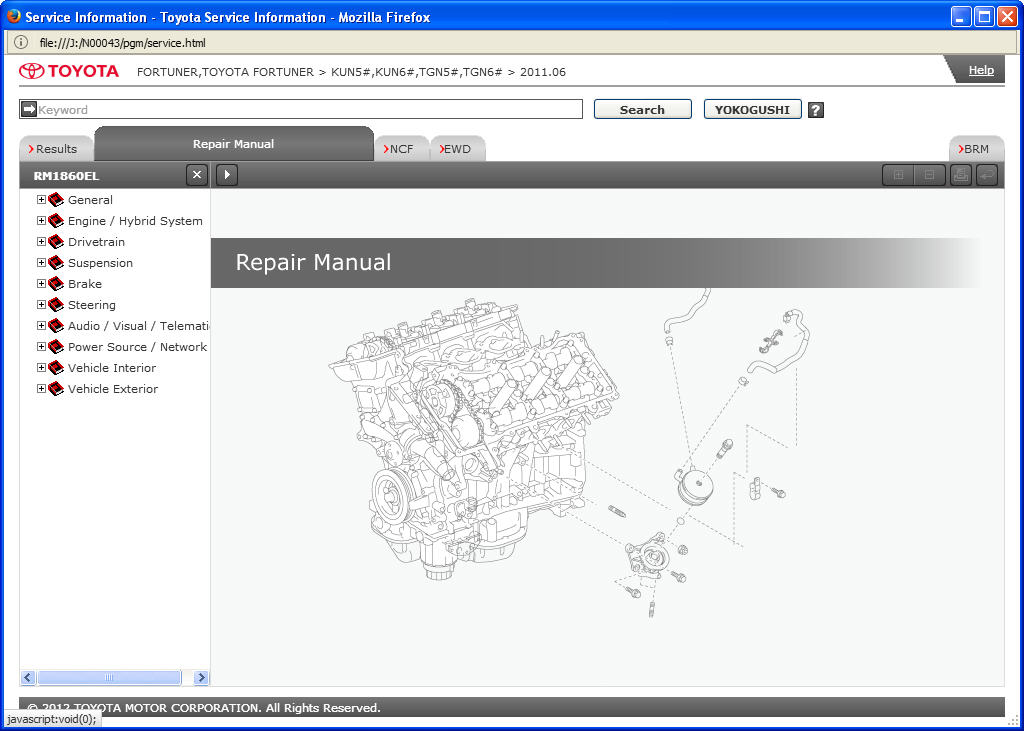1024x731 pixels.
Task: Click the file URL in address bar
Action: pos(122,43)
